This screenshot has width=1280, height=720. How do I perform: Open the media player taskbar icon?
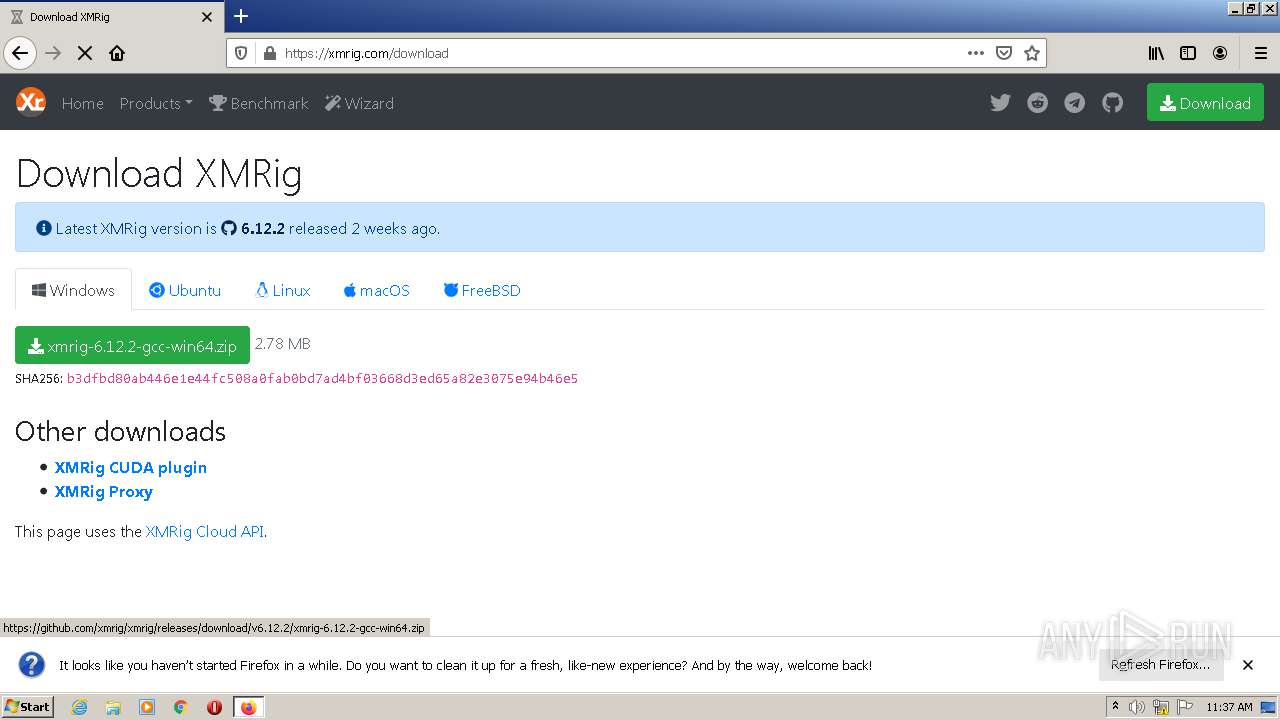[147, 707]
